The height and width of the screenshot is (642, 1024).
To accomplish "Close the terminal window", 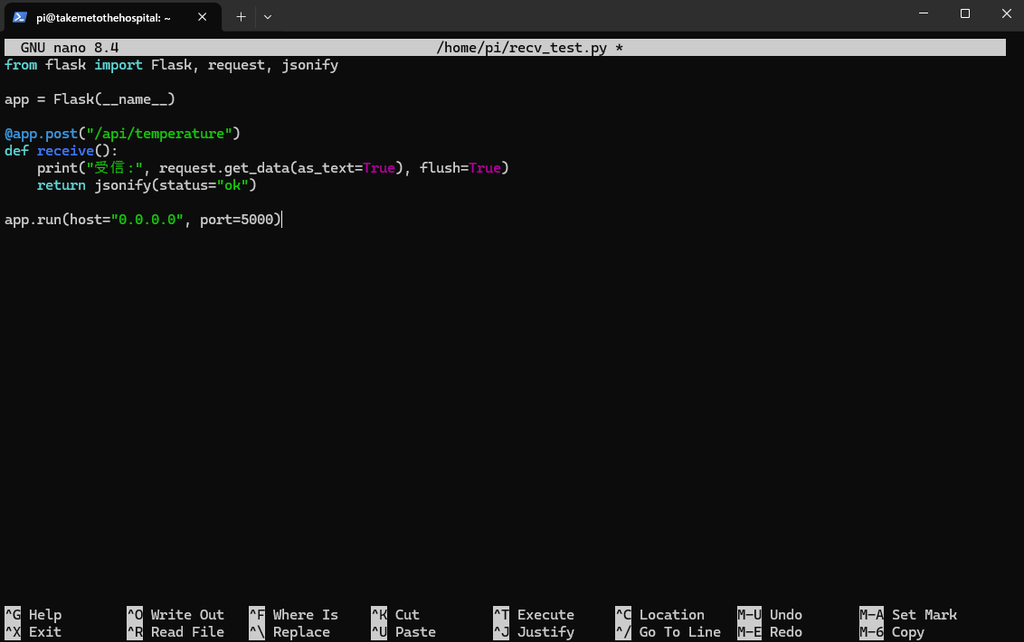I will (x=1006, y=13).
